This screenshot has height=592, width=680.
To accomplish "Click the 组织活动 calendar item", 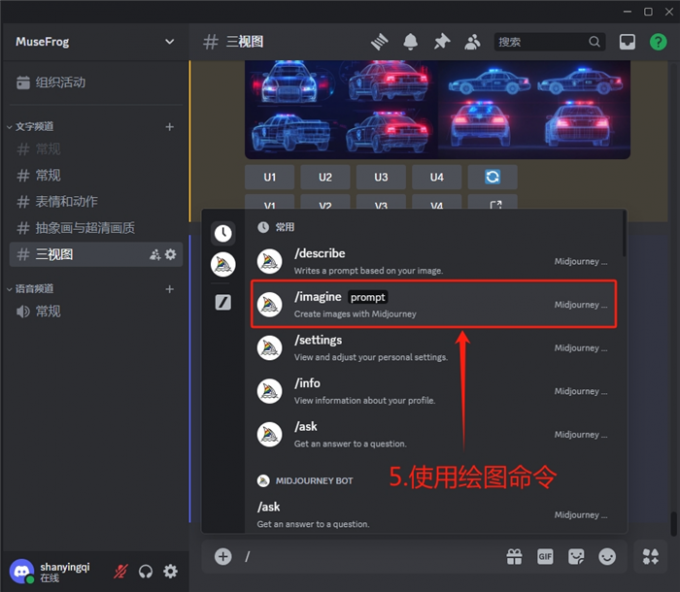I will click(95, 82).
